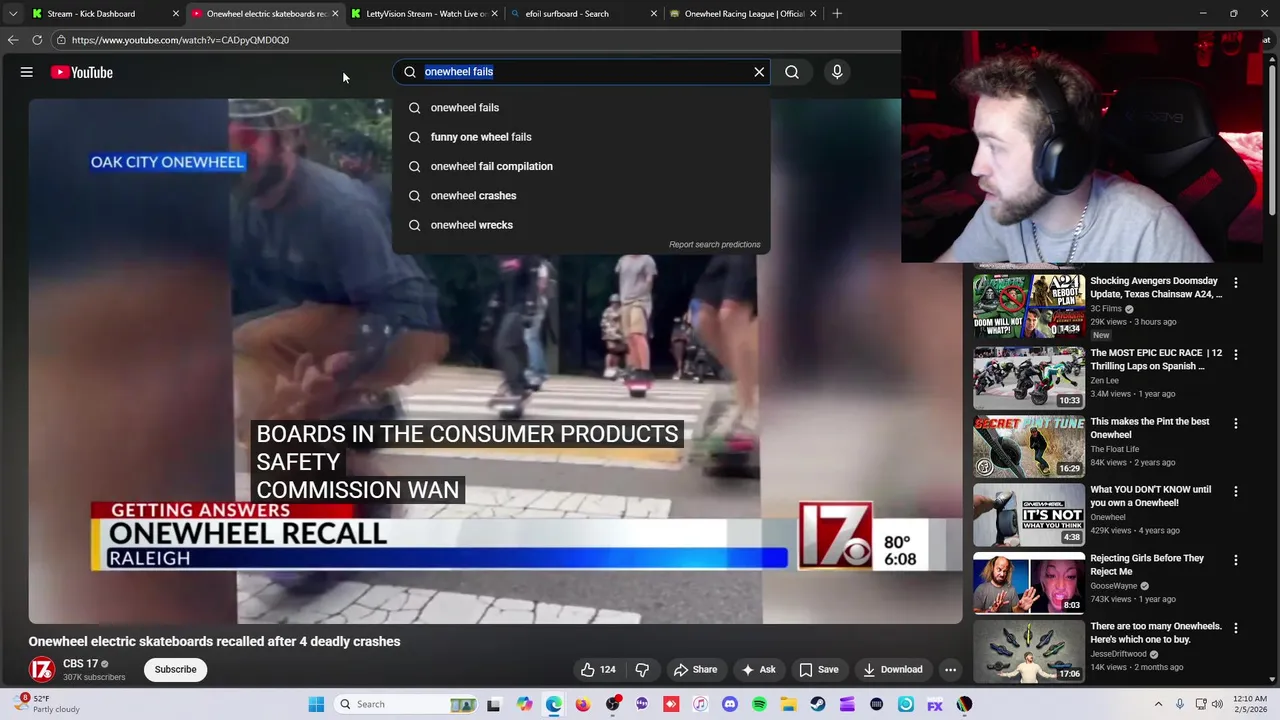Open the Secret Pint Tune thumbnail
The height and width of the screenshot is (720, 1280).
[1029, 446]
